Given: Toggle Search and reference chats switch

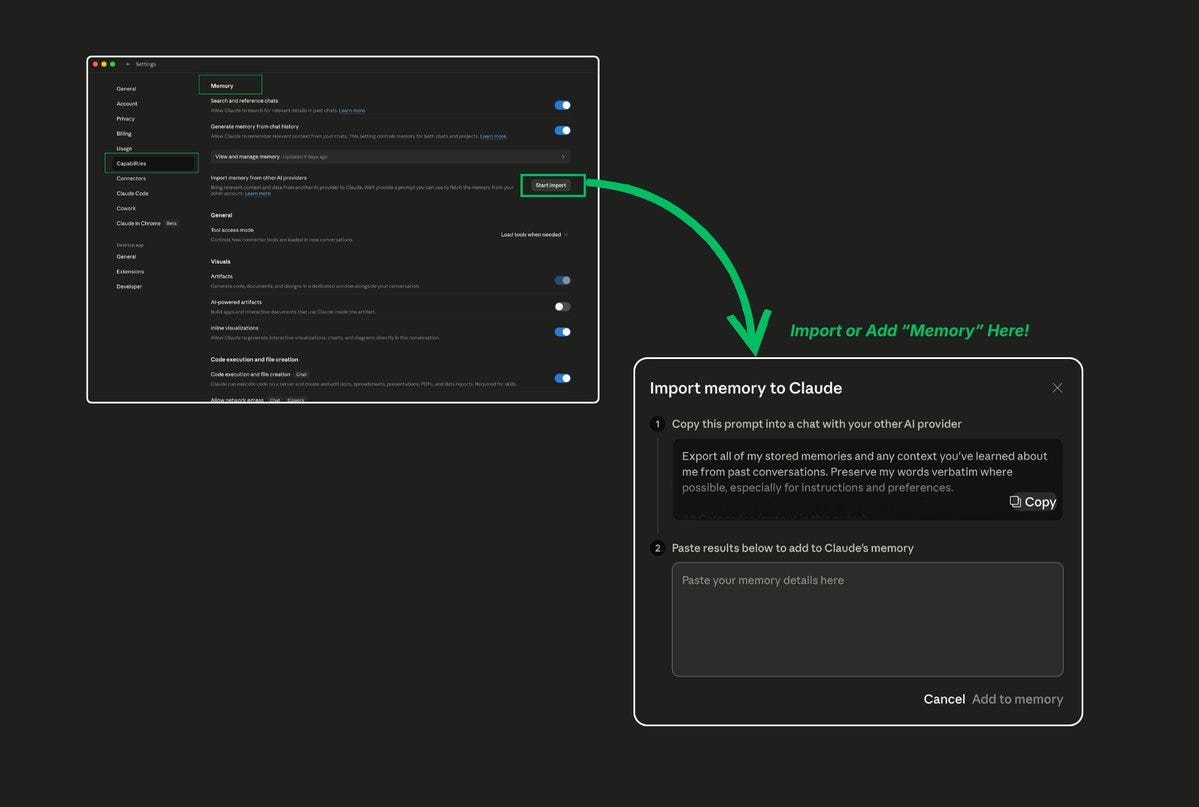Looking at the screenshot, I should click(562, 105).
